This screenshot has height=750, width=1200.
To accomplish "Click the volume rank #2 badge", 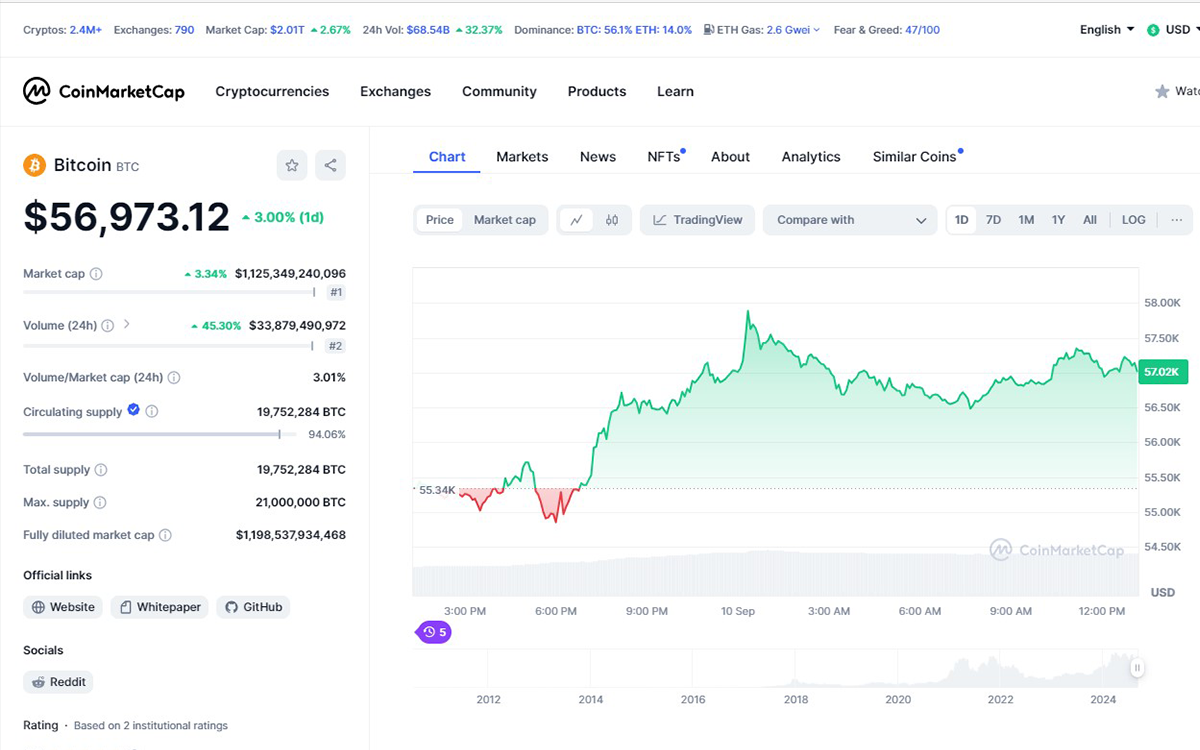I will click(x=336, y=346).
